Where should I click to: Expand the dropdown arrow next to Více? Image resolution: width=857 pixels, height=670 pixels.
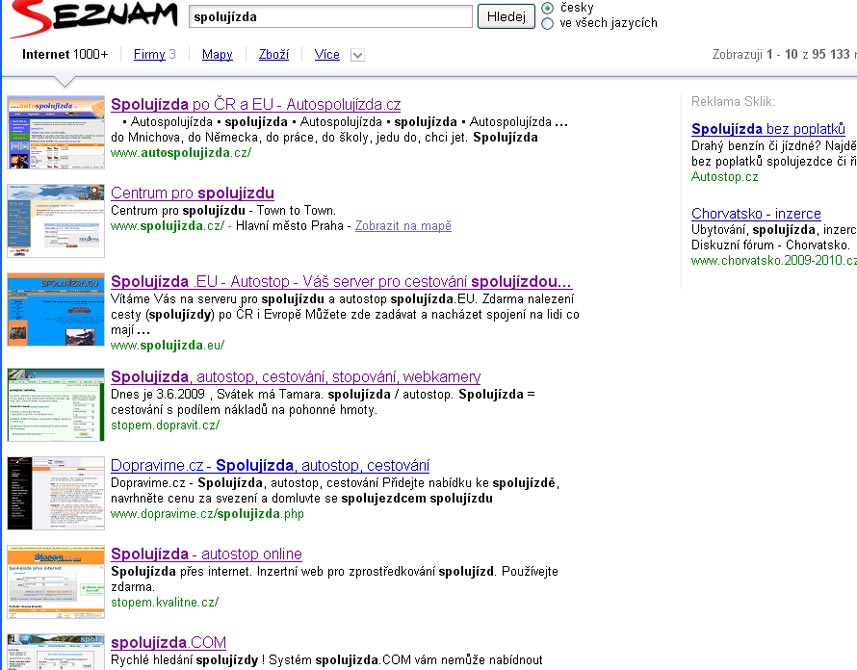pyautogui.click(x=357, y=55)
